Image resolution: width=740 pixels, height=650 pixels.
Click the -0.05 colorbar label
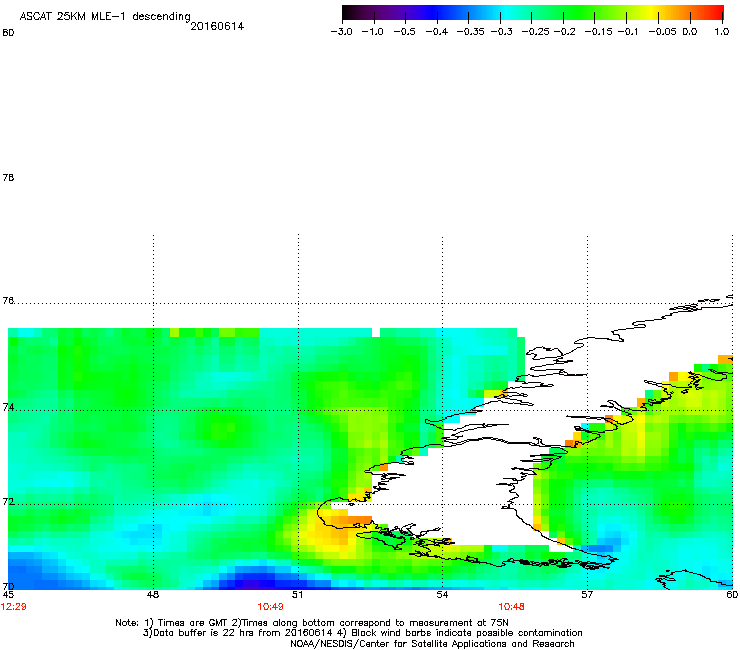coord(662,32)
